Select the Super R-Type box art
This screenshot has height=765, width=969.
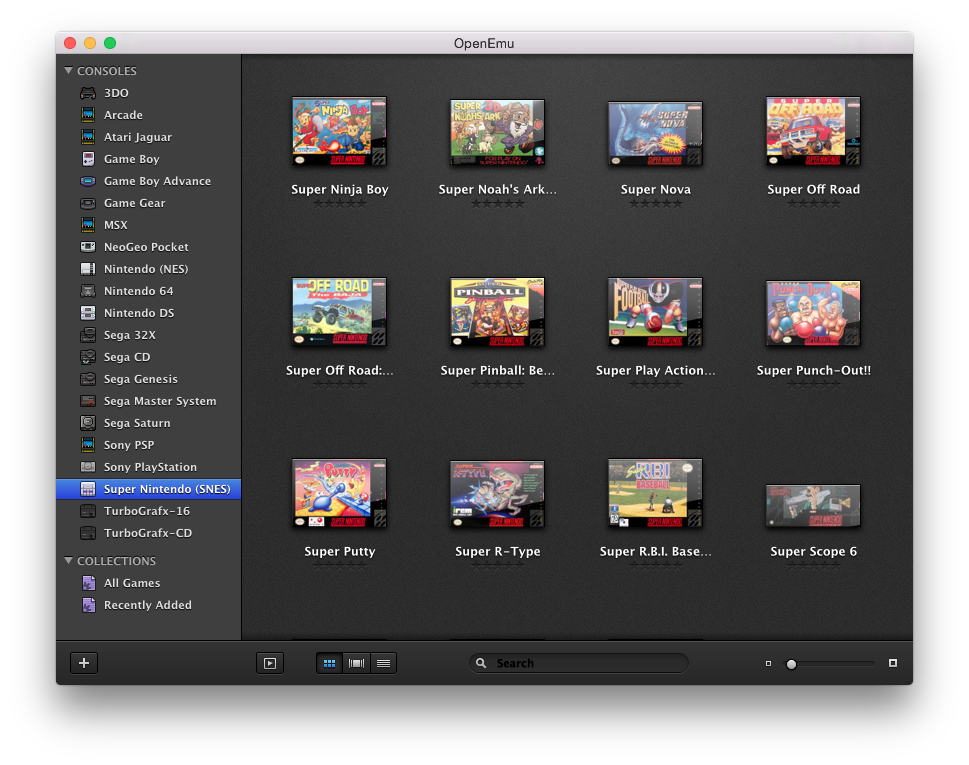(x=497, y=494)
